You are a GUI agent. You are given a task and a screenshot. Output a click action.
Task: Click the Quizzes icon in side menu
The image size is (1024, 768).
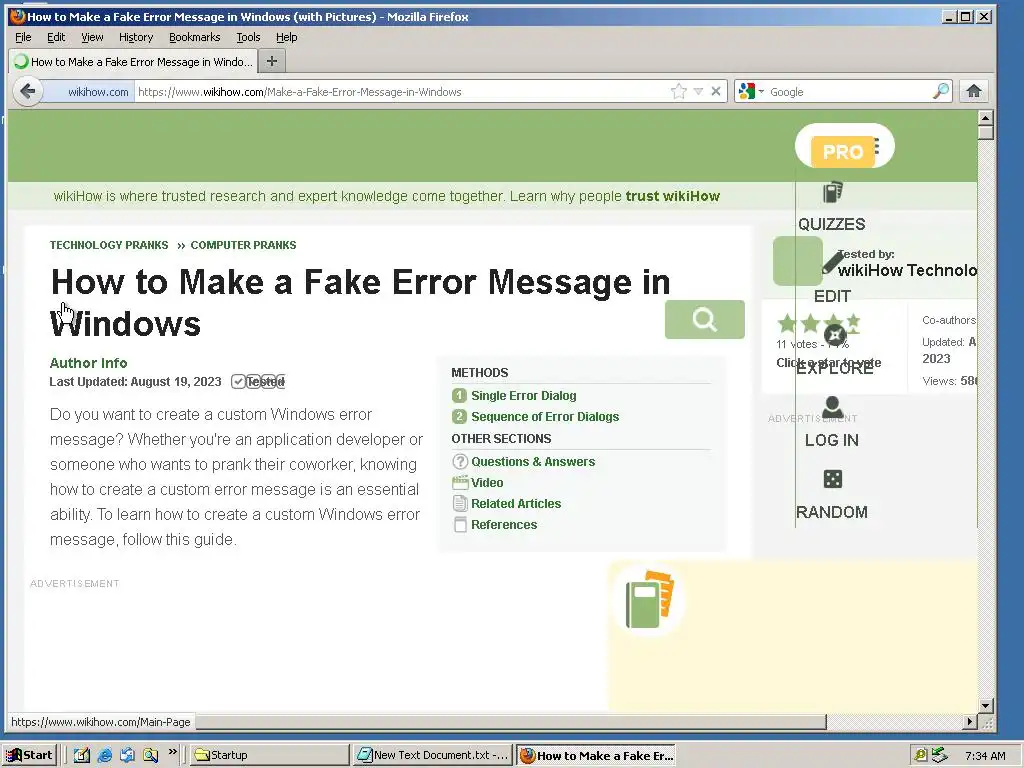[832, 193]
